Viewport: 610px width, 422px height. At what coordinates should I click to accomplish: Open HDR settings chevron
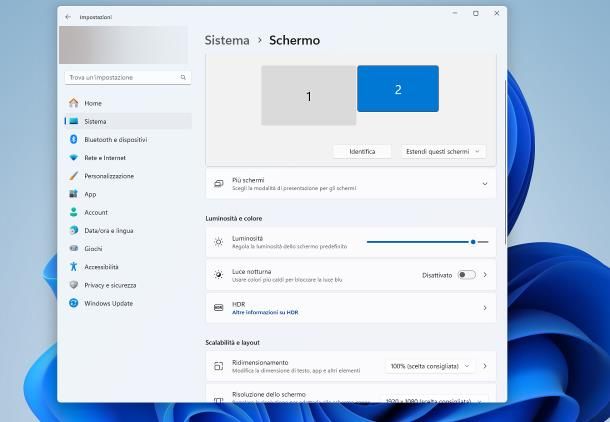click(x=485, y=308)
